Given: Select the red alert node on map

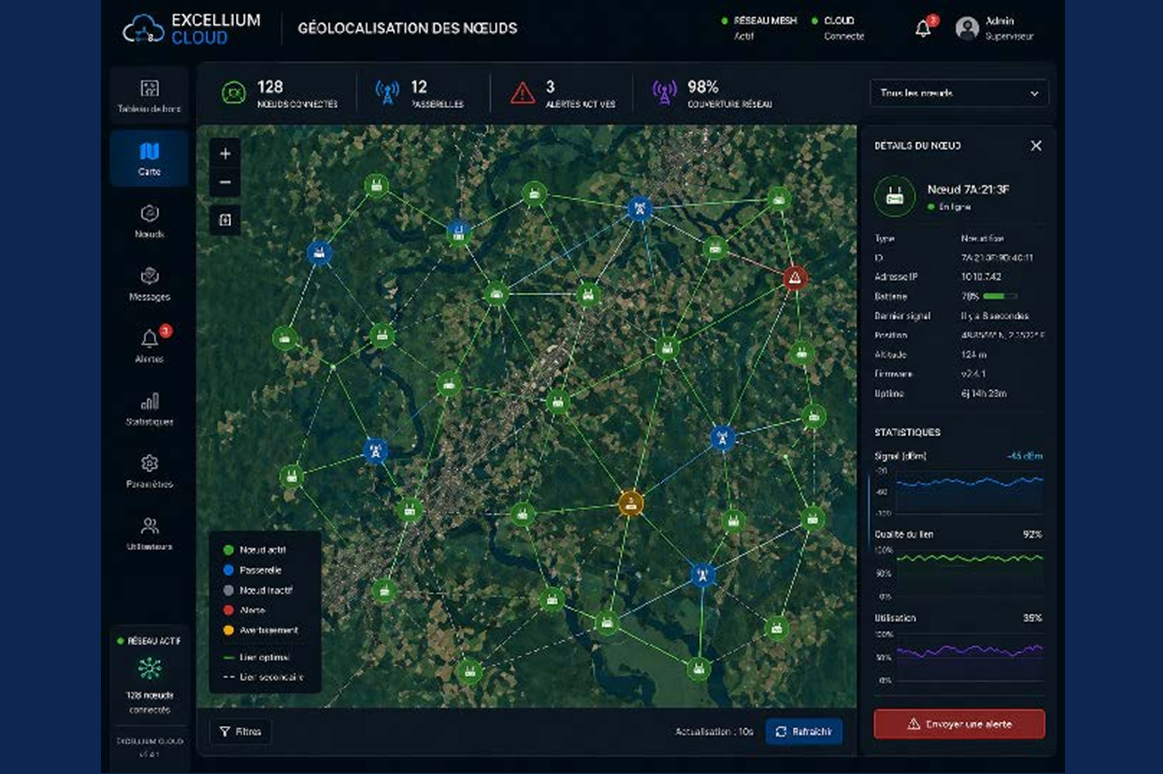Looking at the screenshot, I should coord(795,278).
